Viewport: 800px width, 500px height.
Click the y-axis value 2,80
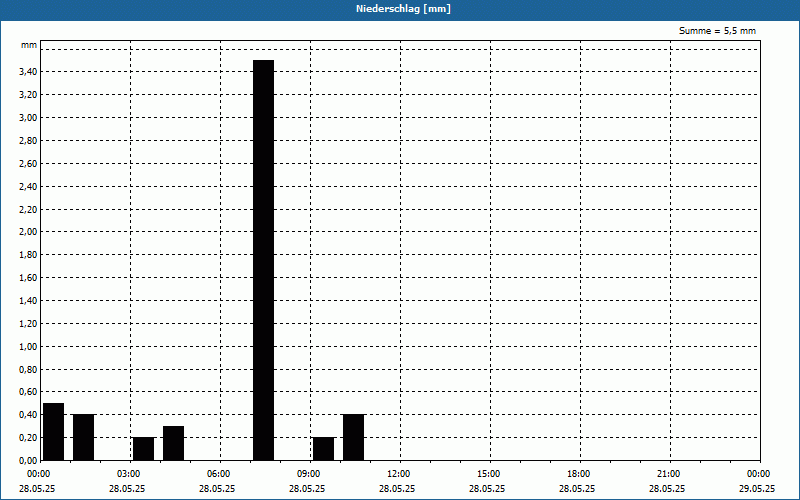click(x=28, y=141)
